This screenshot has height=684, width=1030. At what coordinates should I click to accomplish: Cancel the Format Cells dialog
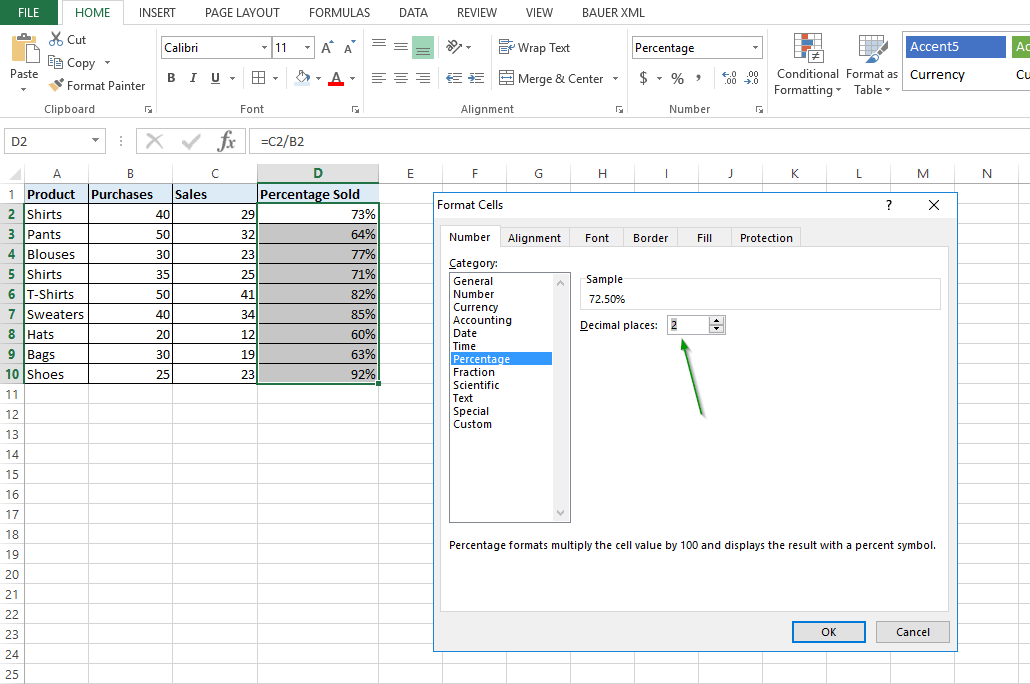pyautogui.click(x=912, y=631)
